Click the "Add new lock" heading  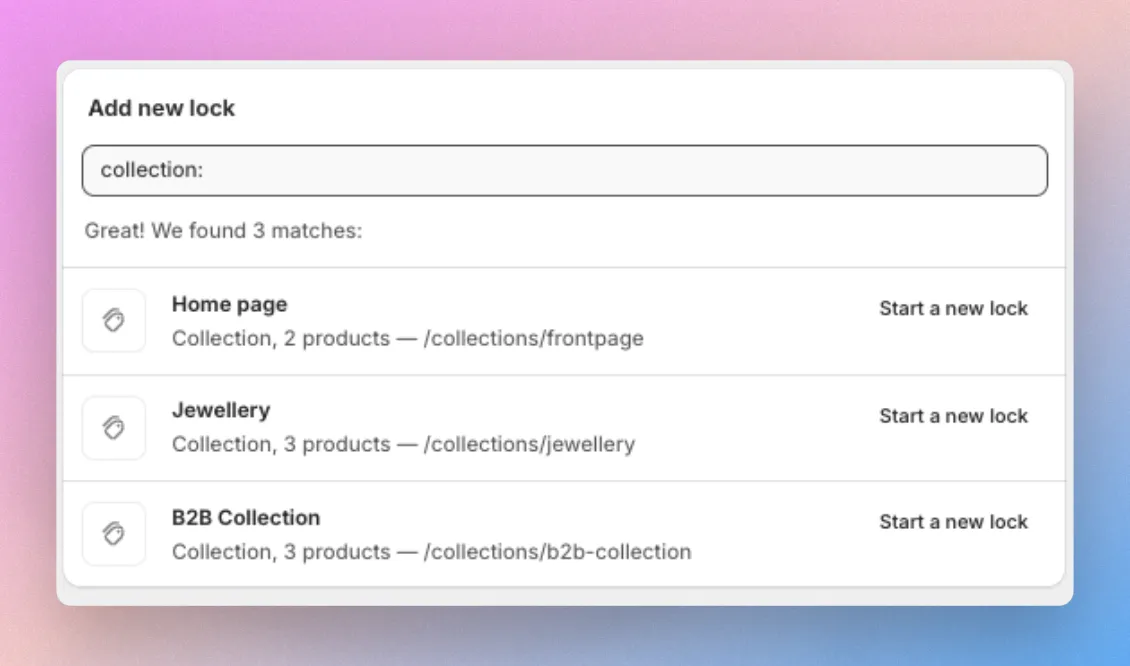[161, 108]
